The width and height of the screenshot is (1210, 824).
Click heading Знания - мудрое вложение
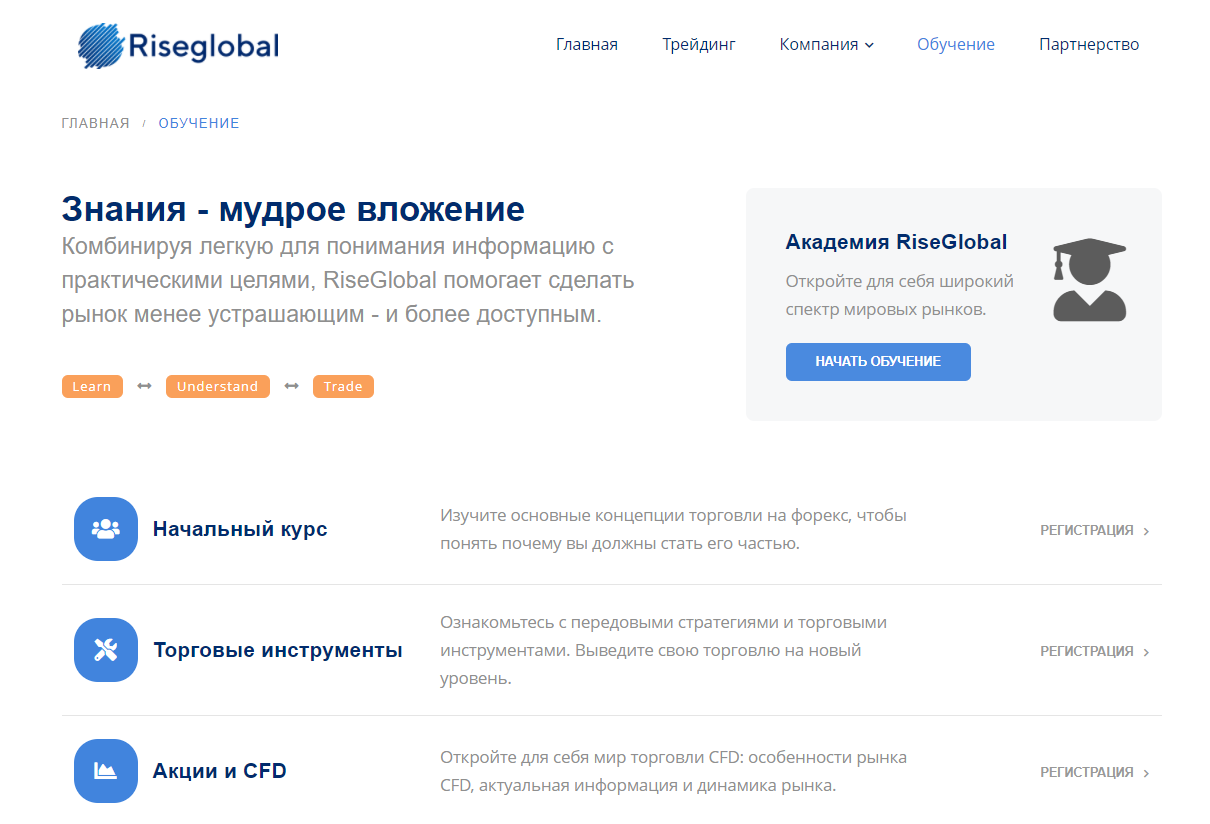click(293, 209)
